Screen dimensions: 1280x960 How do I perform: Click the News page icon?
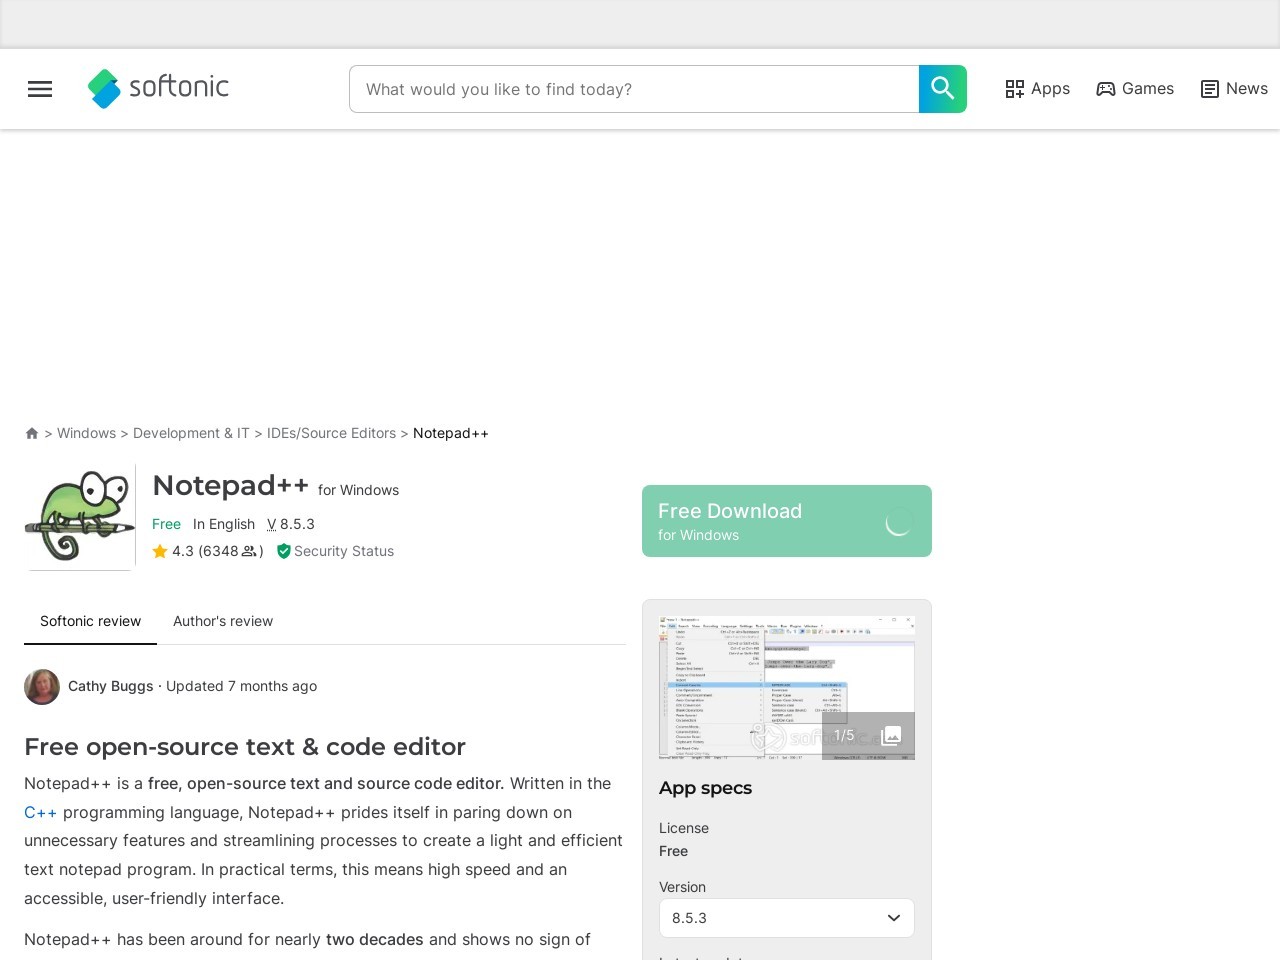pyautogui.click(x=1210, y=89)
